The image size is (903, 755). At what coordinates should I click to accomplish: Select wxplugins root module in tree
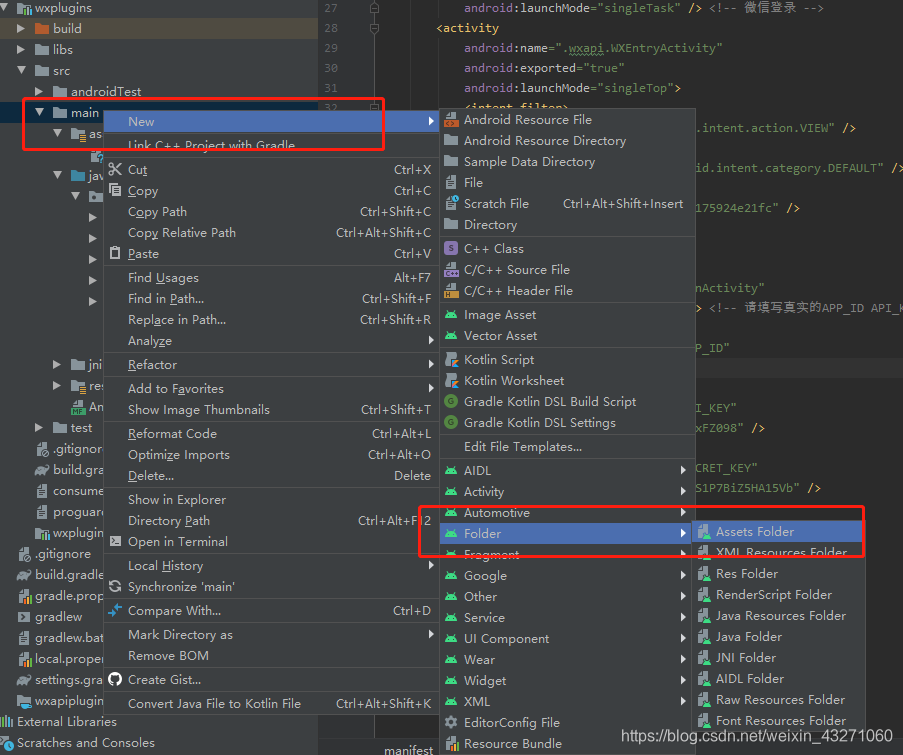(63, 8)
